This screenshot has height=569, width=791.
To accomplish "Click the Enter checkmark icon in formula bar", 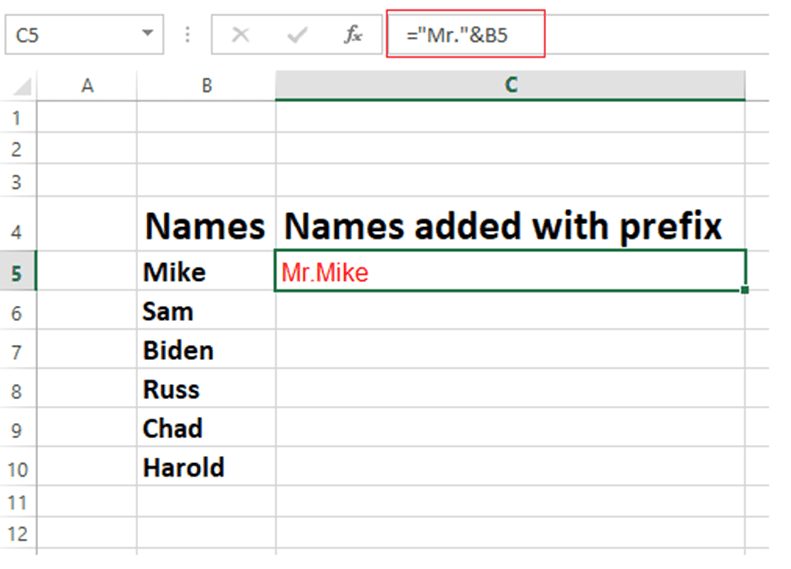I will click(297, 34).
